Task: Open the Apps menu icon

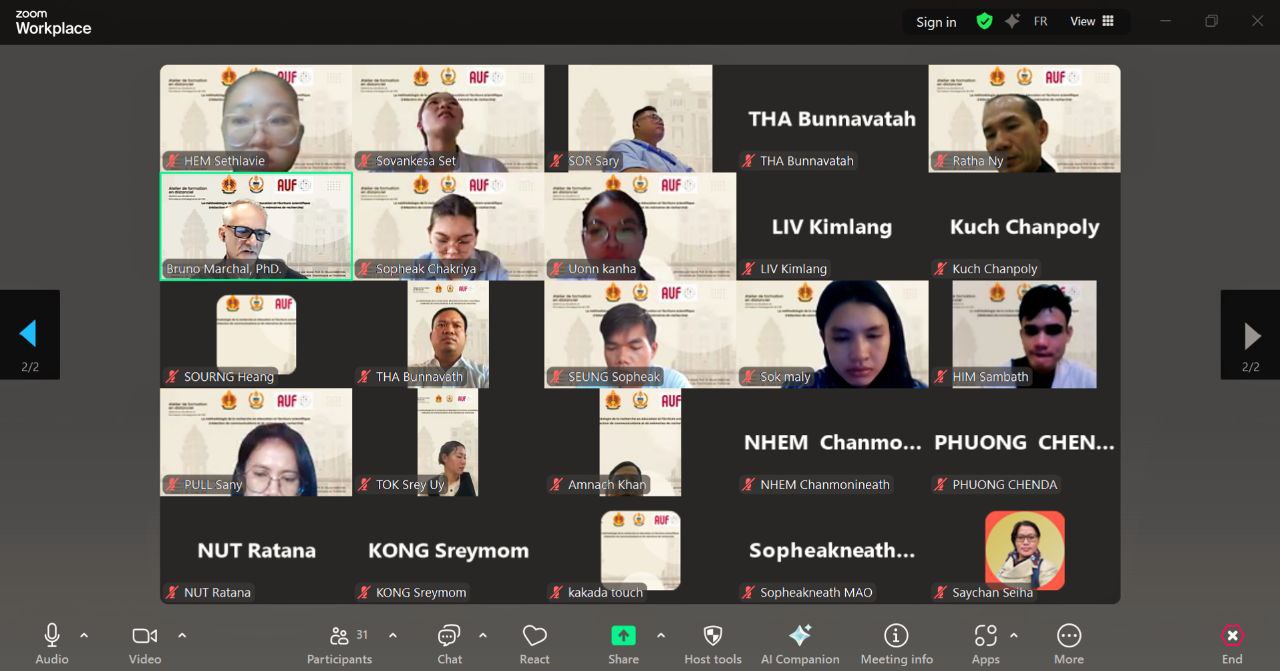Action: [985, 643]
